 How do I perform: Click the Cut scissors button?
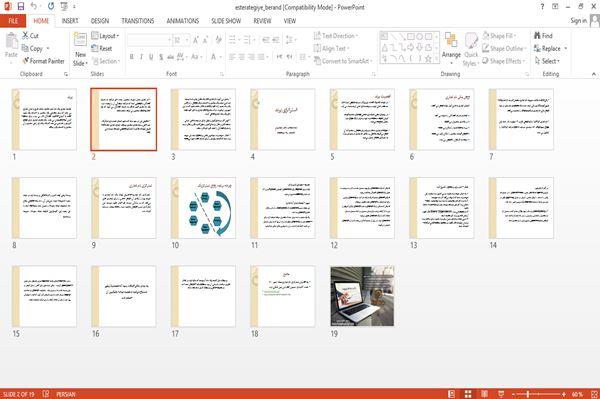[30, 36]
